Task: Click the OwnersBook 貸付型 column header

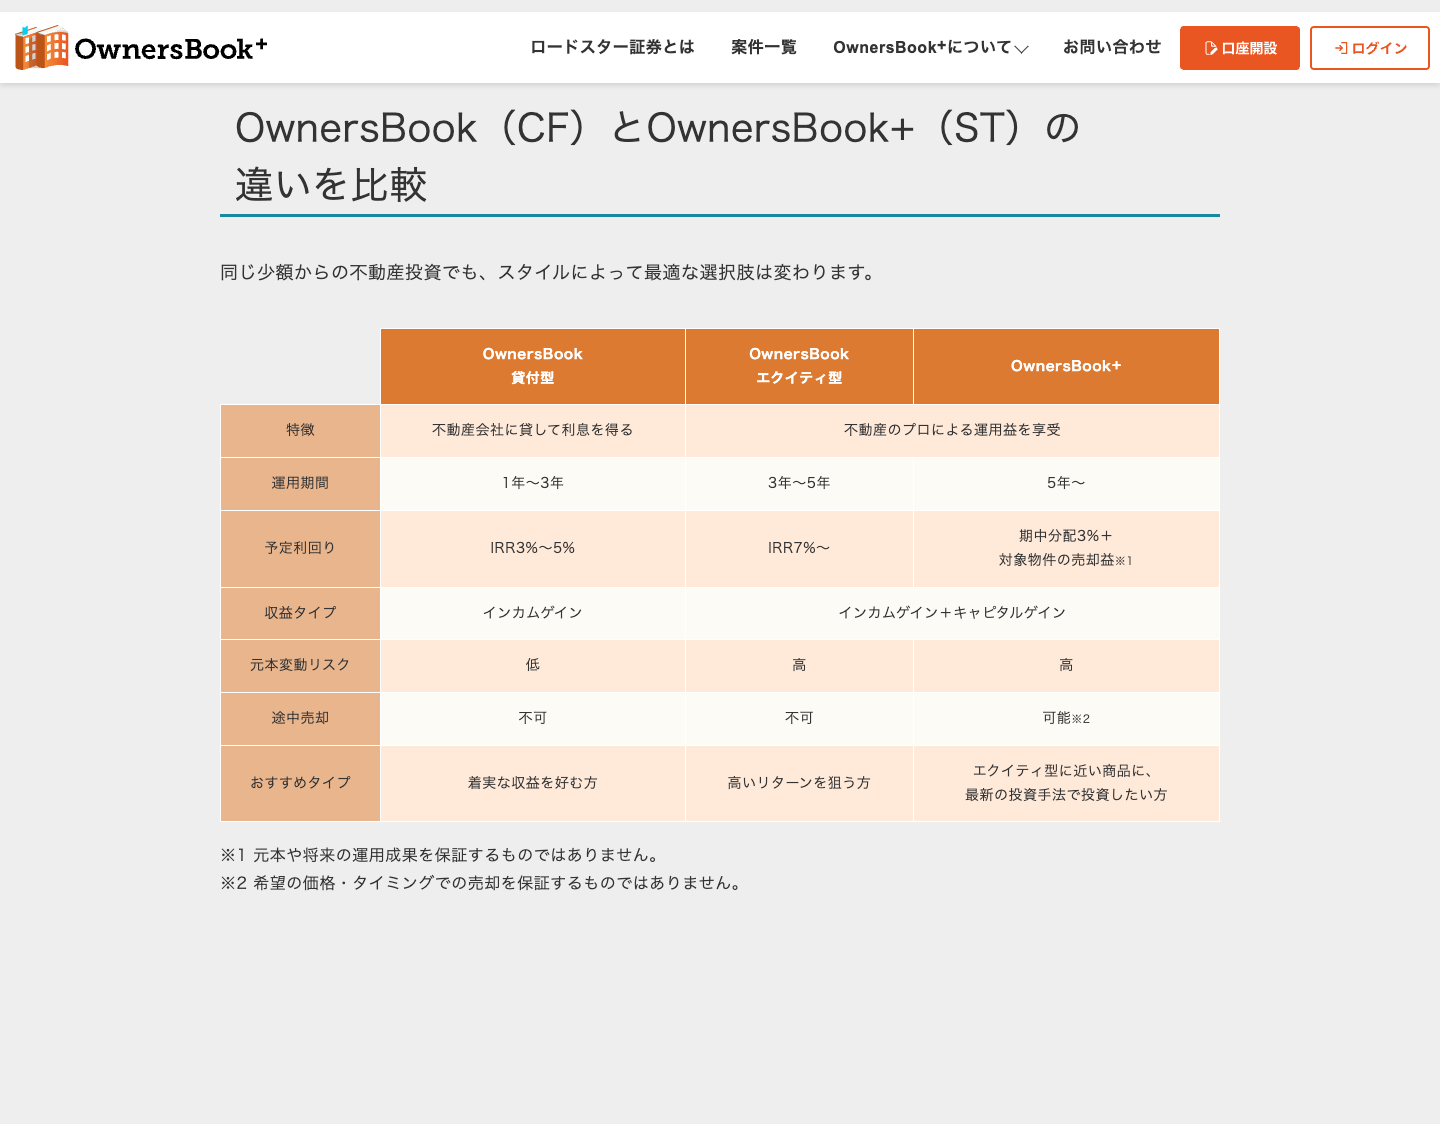Action: (x=533, y=366)
